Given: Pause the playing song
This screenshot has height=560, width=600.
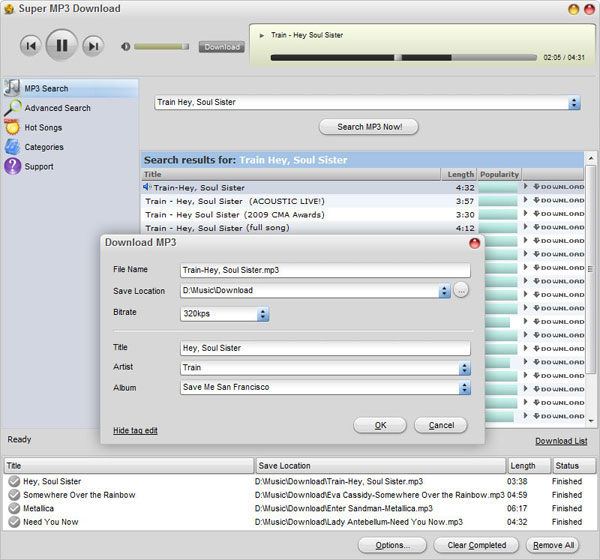Looking at the screenshot, I should tap(62, 45).
